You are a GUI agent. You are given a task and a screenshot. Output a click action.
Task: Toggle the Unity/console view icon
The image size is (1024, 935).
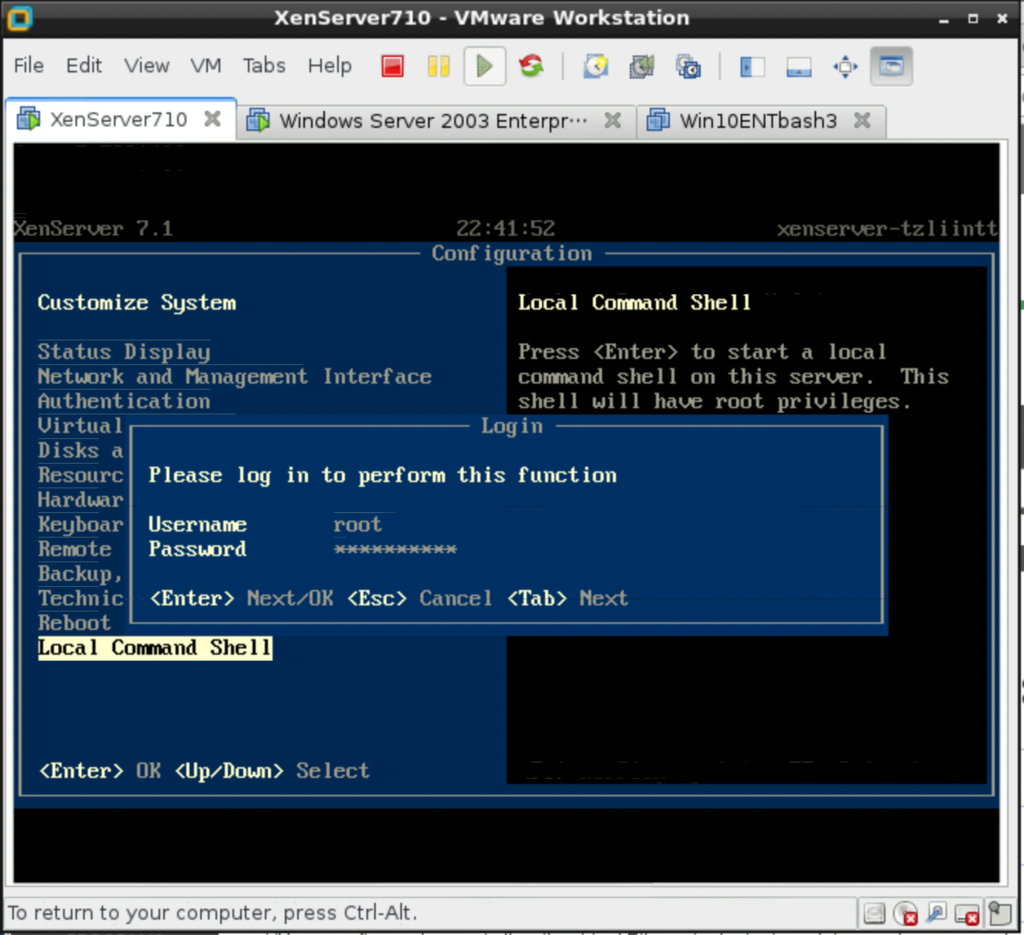tap(891, 66)
